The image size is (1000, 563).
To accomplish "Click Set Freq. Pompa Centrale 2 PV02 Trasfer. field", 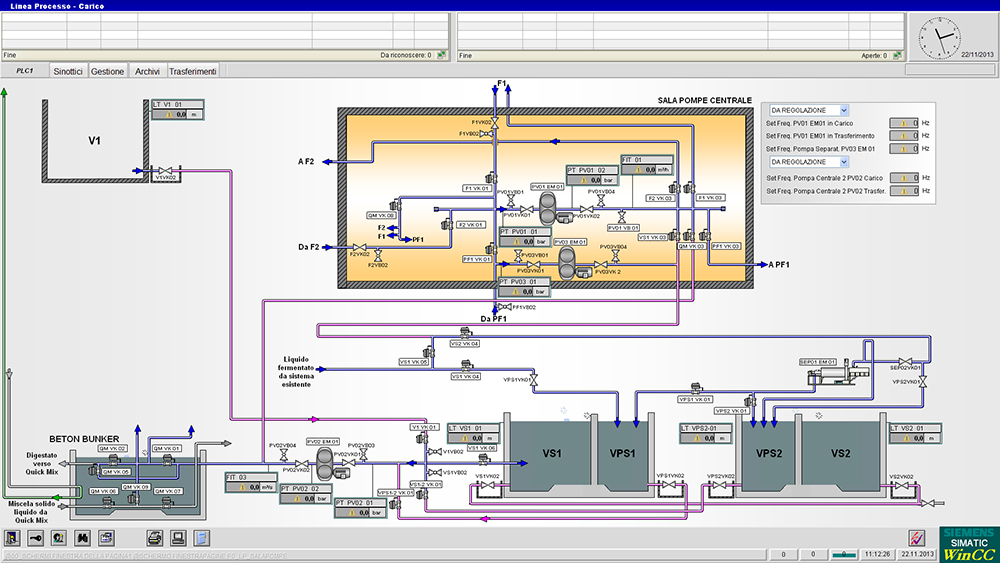I will pyautogui.click(x=904, y=191).
